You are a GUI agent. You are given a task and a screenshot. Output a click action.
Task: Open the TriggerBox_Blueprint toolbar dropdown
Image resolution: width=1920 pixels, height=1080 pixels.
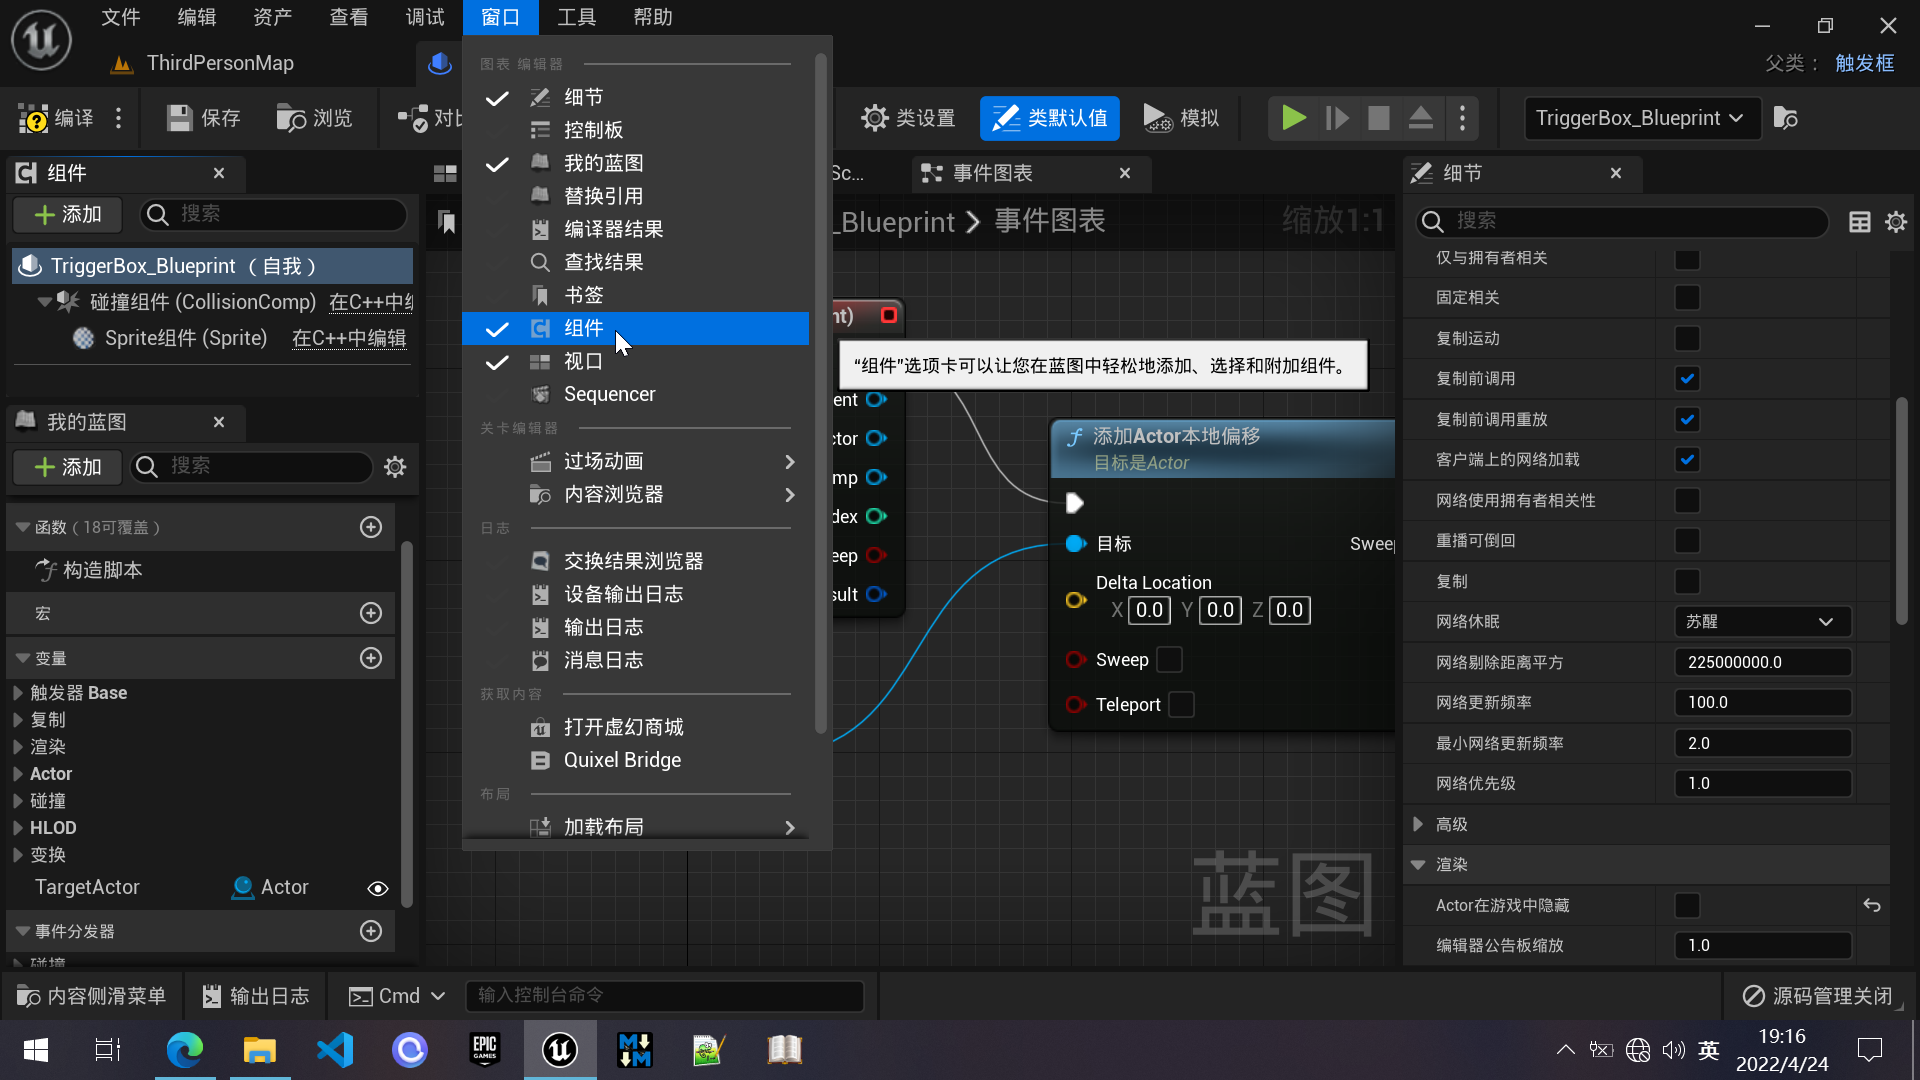pyautogui.click(x=1640, y=118)
